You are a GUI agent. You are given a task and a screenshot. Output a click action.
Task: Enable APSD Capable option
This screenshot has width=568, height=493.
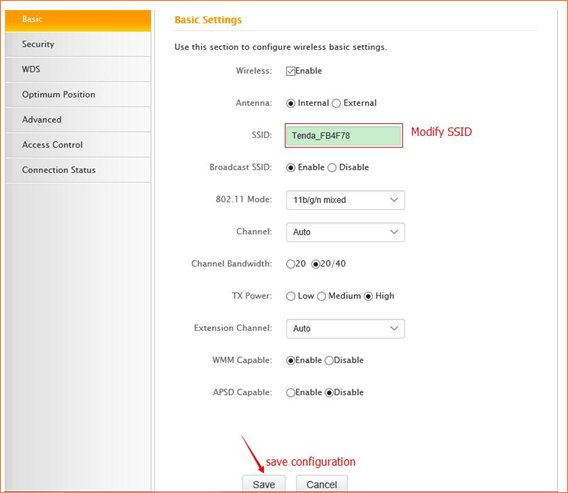pyautogui.click(x=290, y=393)
